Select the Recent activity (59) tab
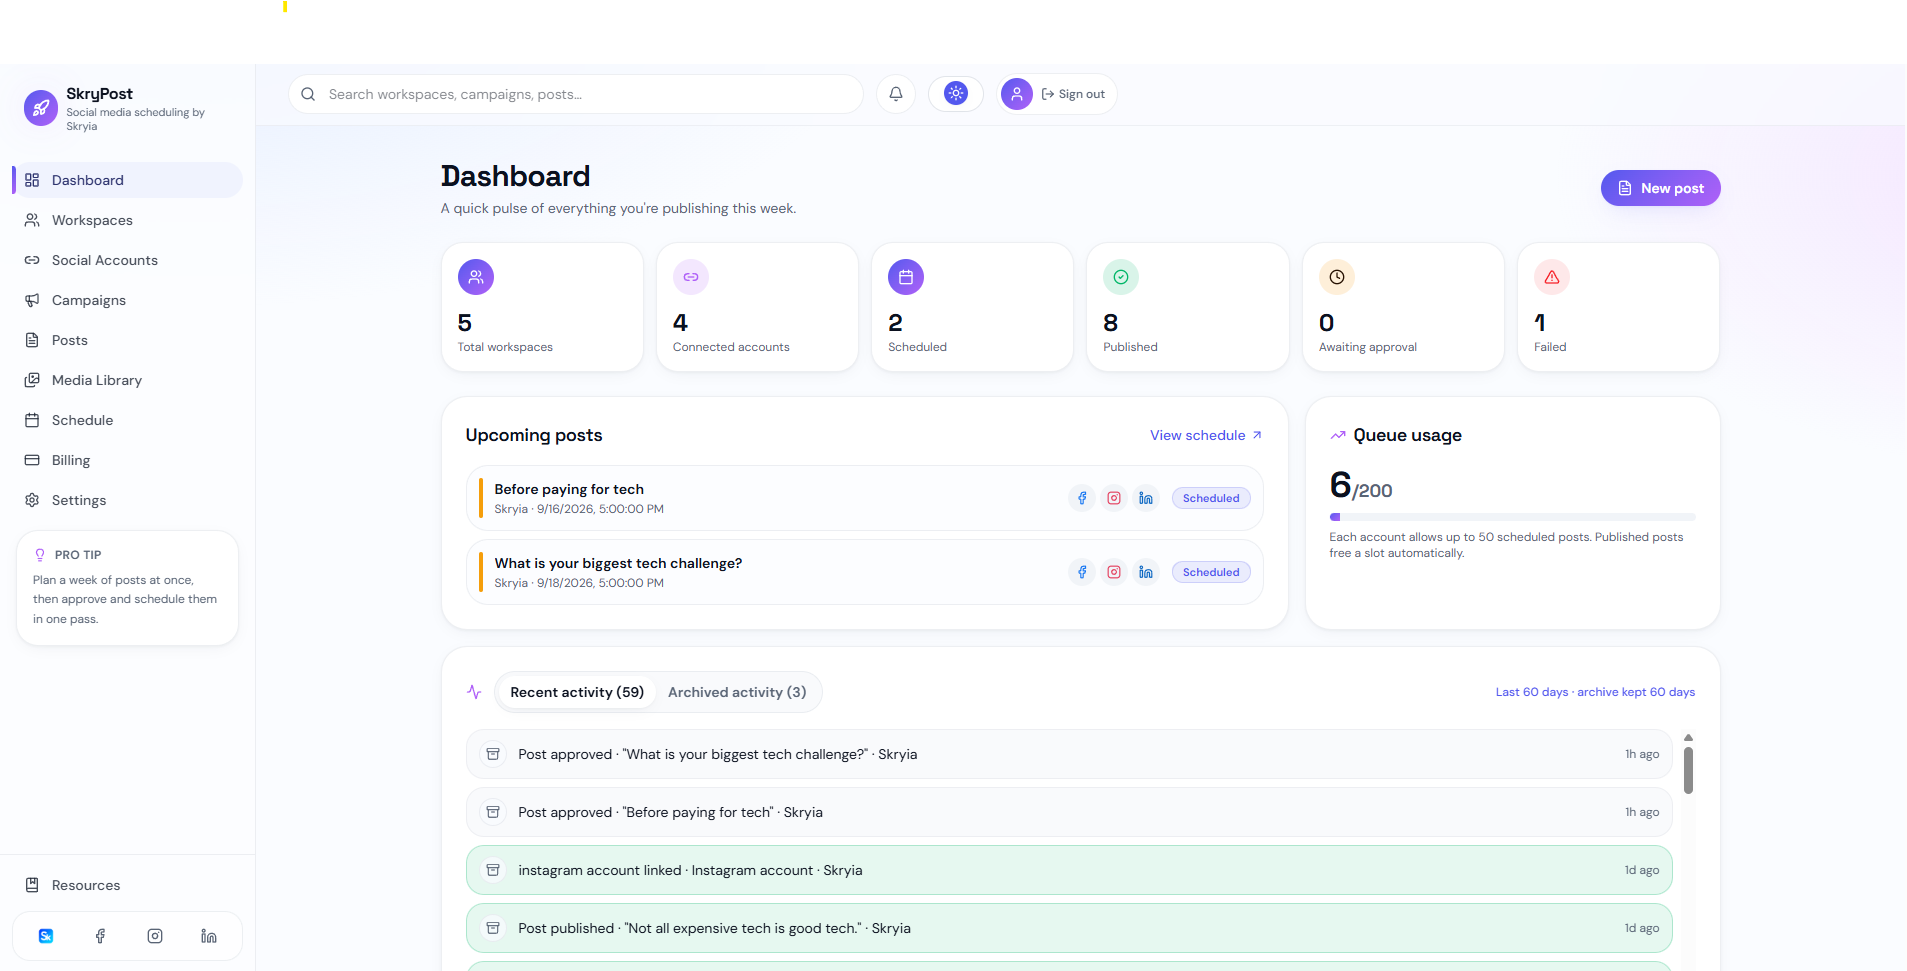1907x971 pixels. click(577, 692)
